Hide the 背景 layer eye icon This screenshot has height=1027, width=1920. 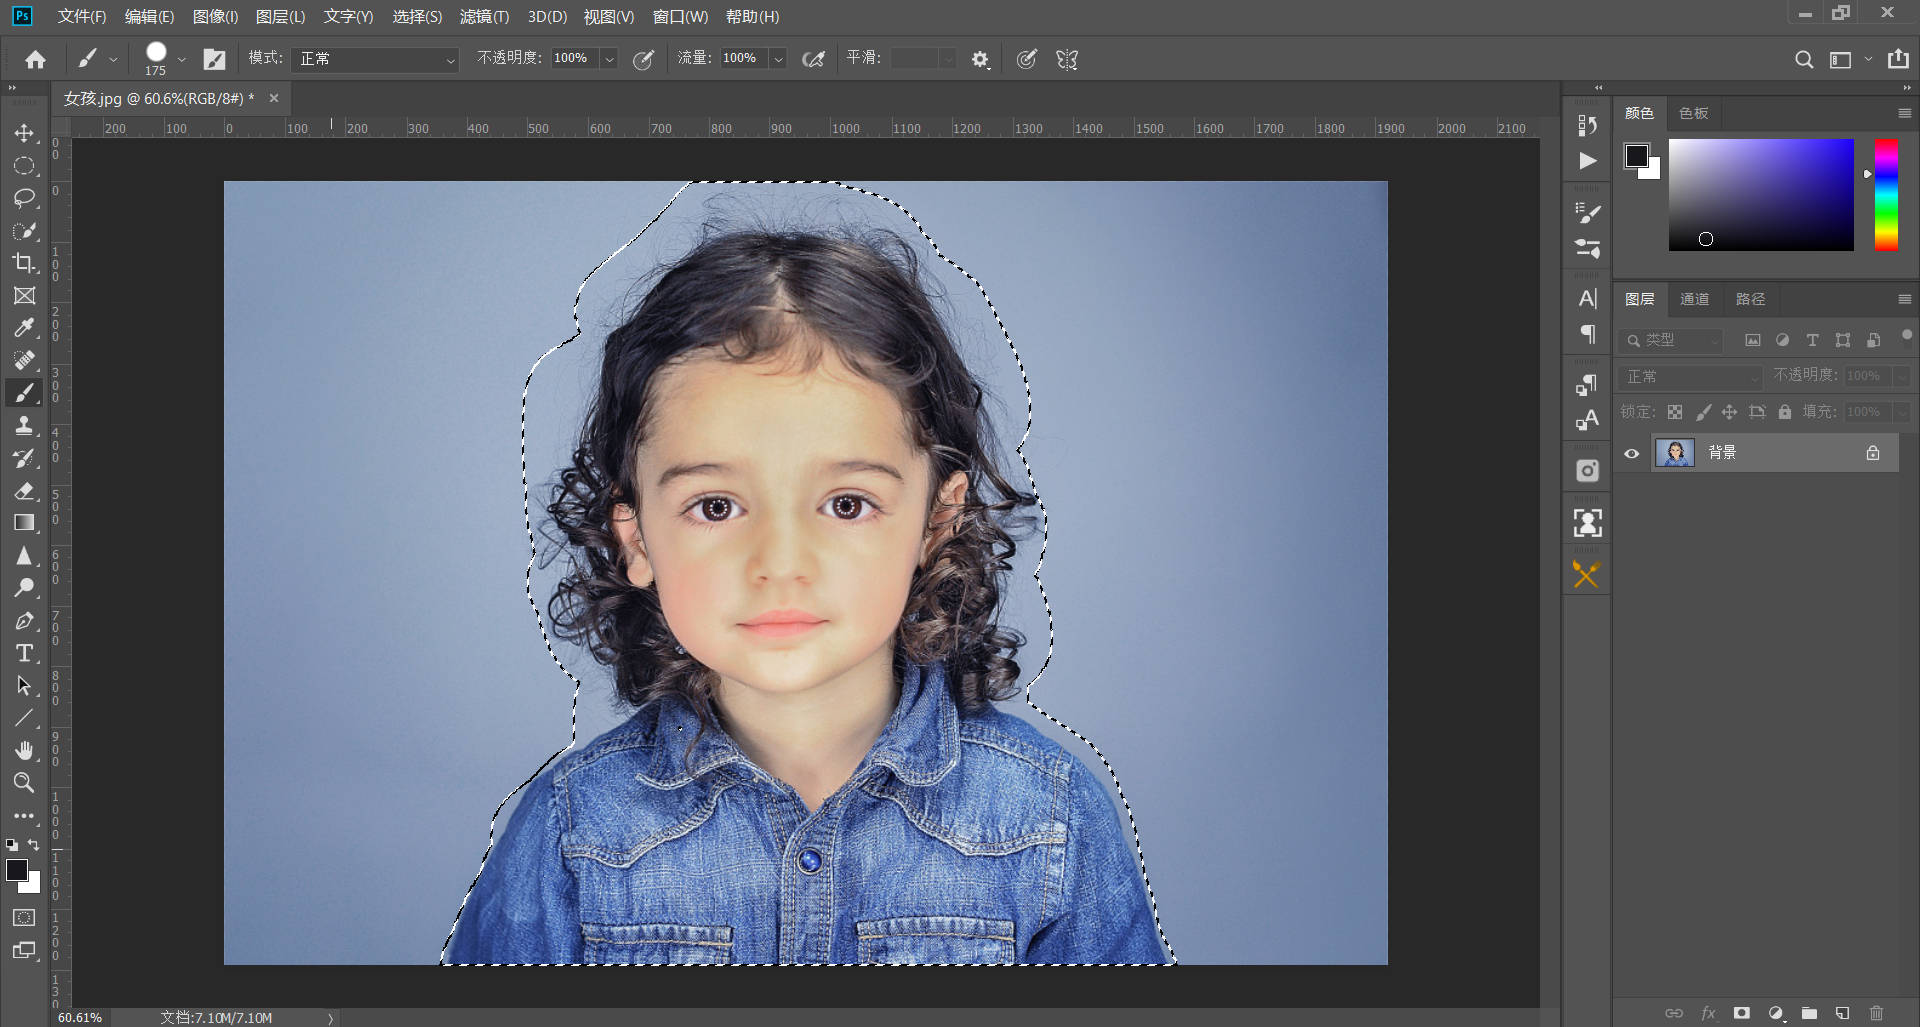[x=1632, y=453]
